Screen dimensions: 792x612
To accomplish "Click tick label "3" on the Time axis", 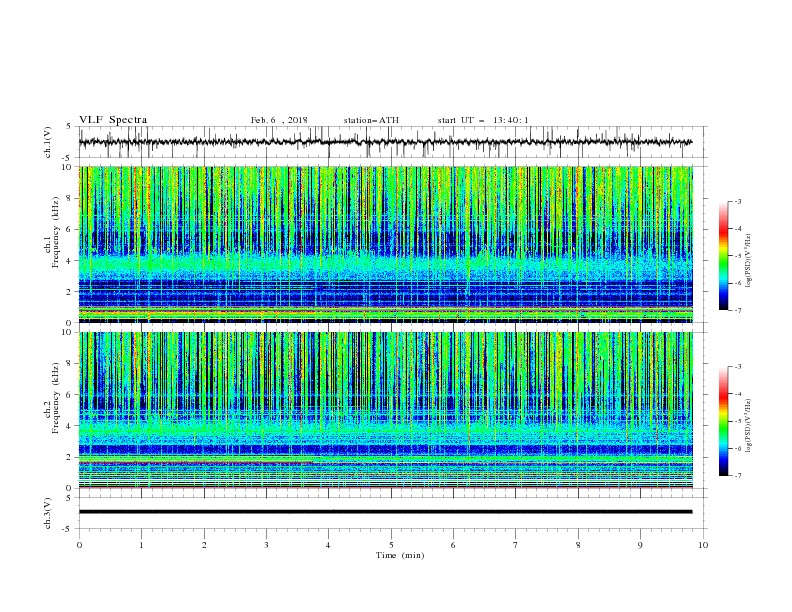I will tap(266, 545).
